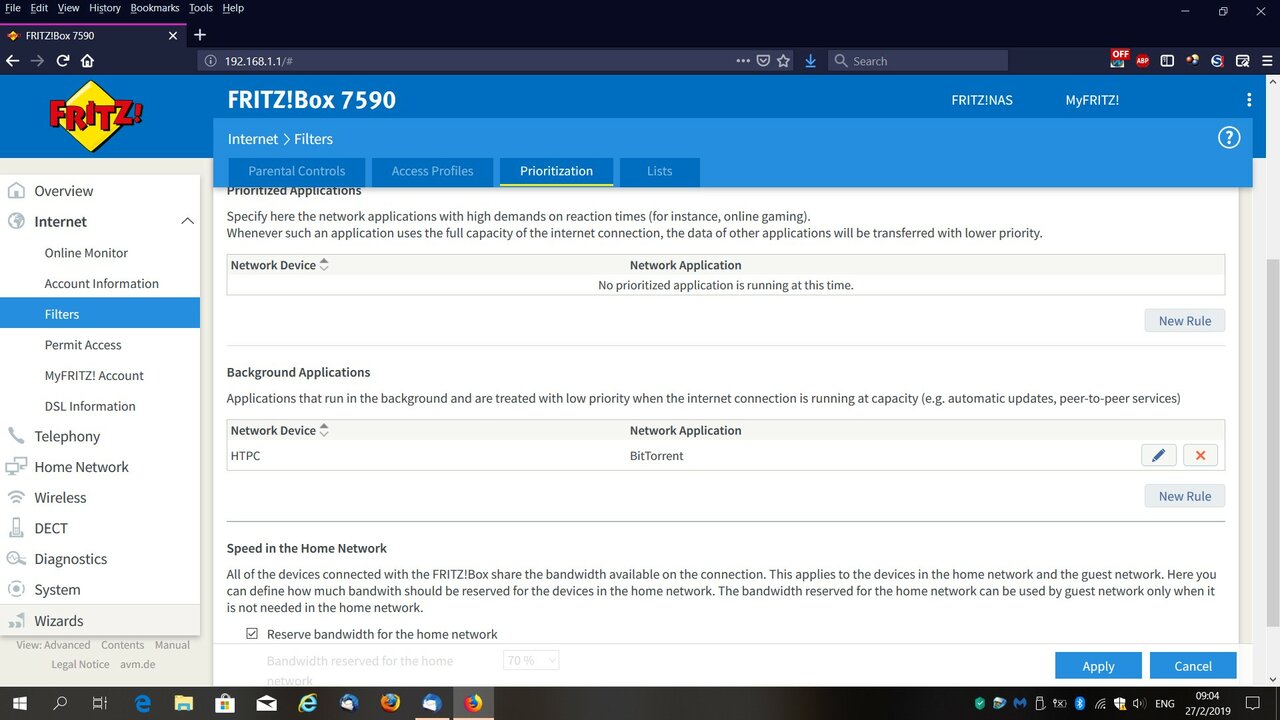This screenshot has width=1280, height=720.
Task: Click New Rule under Prioritized Applications
Action: coord(1185,321)
